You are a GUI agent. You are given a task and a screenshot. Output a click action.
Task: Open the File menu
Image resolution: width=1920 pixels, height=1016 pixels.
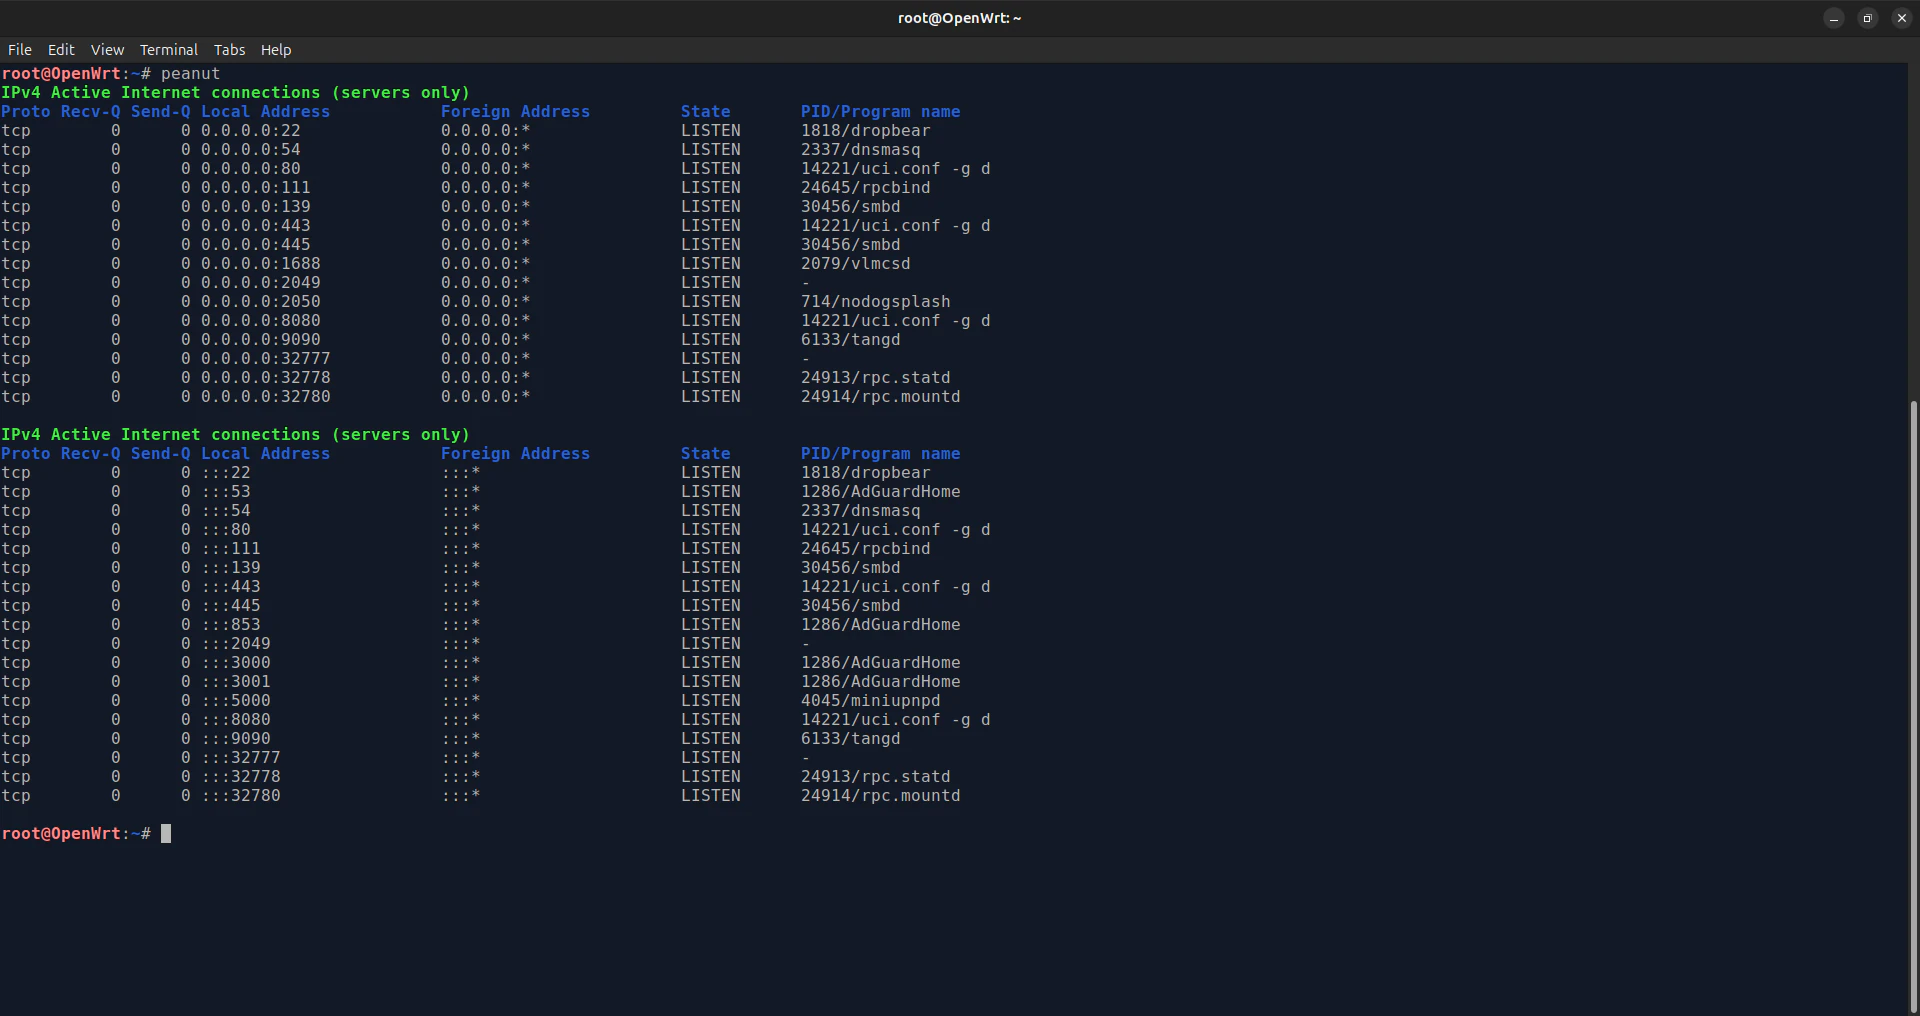click(20, 50)
